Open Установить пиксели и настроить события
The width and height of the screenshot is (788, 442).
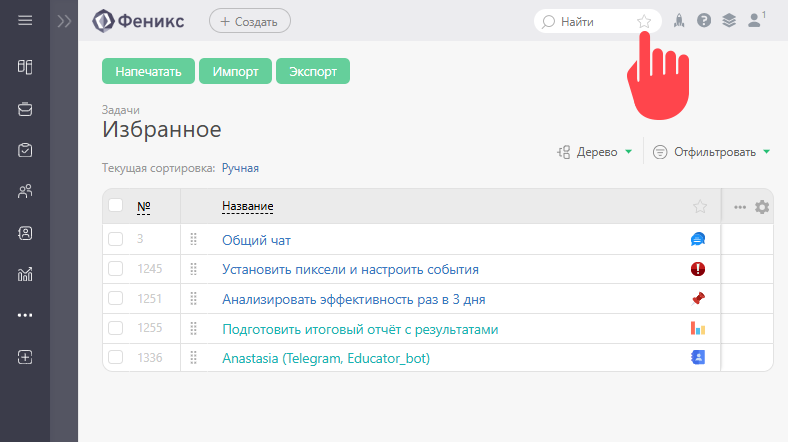350,270
